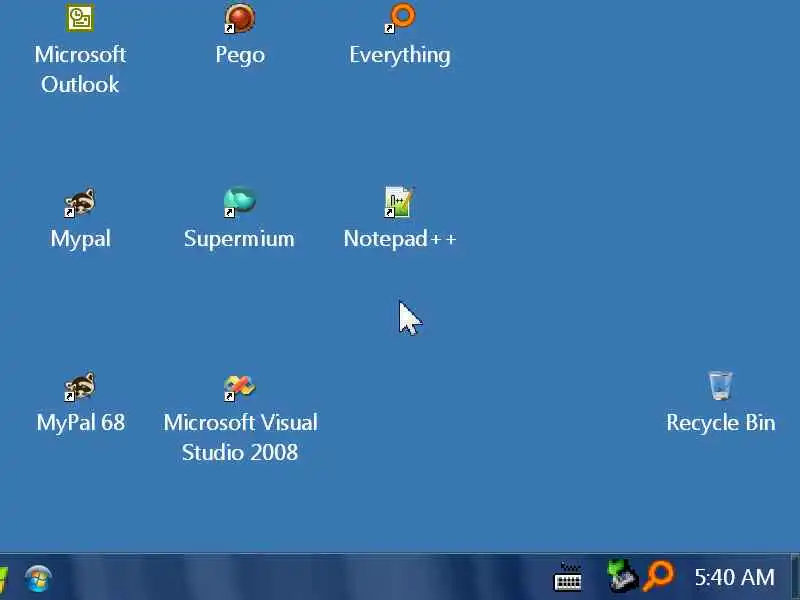Select the Supermium browser shortcut
The width and height of the screenshot is (800, 600).
click(239, 203)
